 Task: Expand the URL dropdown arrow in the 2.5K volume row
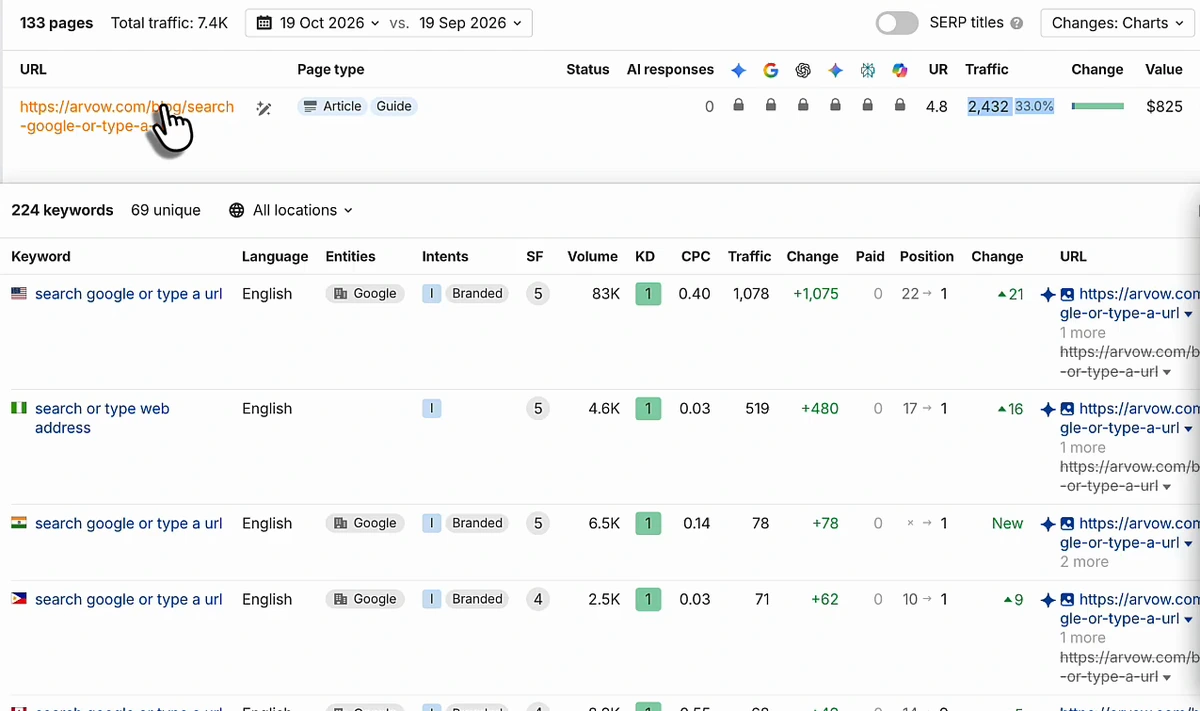pyautogui.click(x=1188, y=619)
